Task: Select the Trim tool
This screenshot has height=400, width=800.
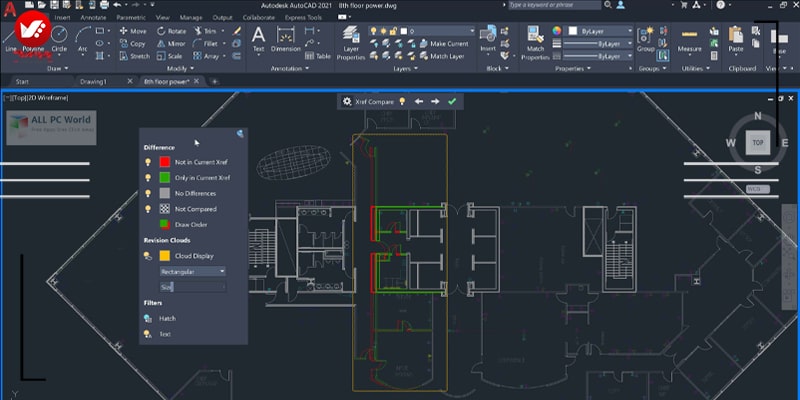Action: pyautogui.click(x=205, y=31)
